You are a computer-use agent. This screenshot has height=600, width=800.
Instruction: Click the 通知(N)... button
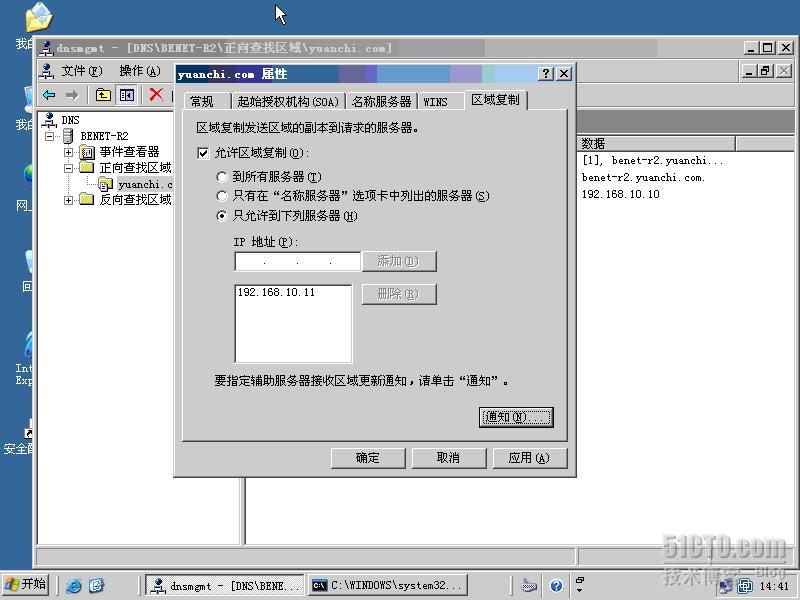(x=516, y=417)
